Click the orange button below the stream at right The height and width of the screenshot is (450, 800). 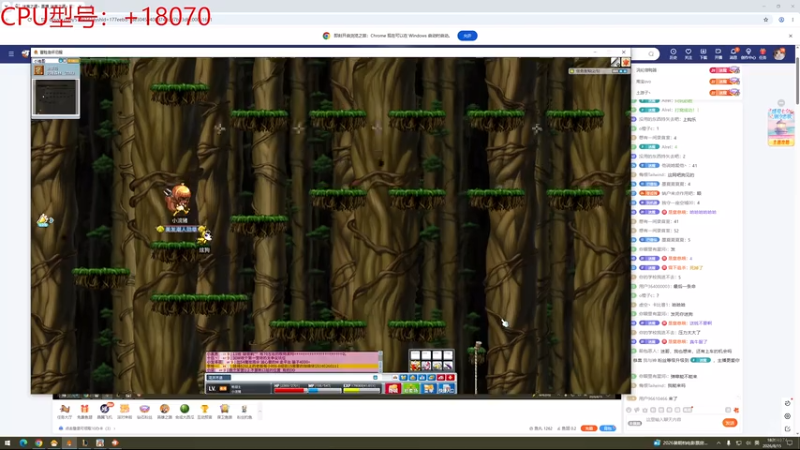589,428
